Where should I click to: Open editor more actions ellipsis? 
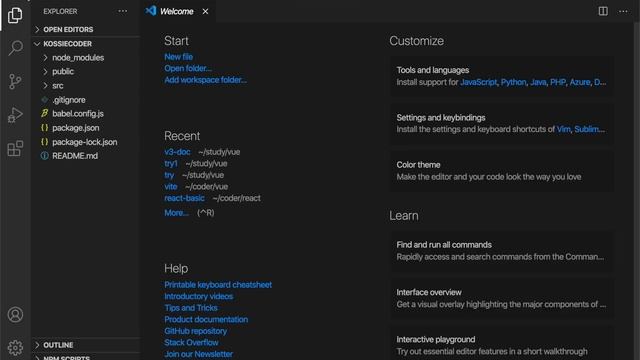[x=623, y=11]
